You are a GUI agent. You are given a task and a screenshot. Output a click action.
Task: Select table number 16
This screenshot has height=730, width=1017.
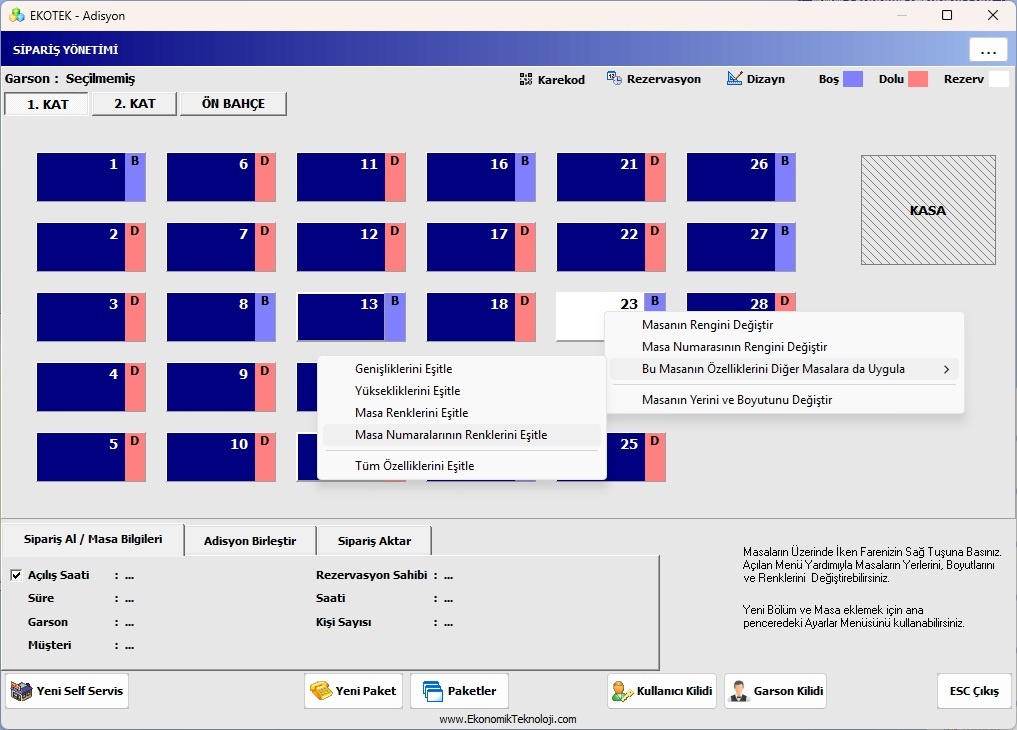[x=481, y=177]
